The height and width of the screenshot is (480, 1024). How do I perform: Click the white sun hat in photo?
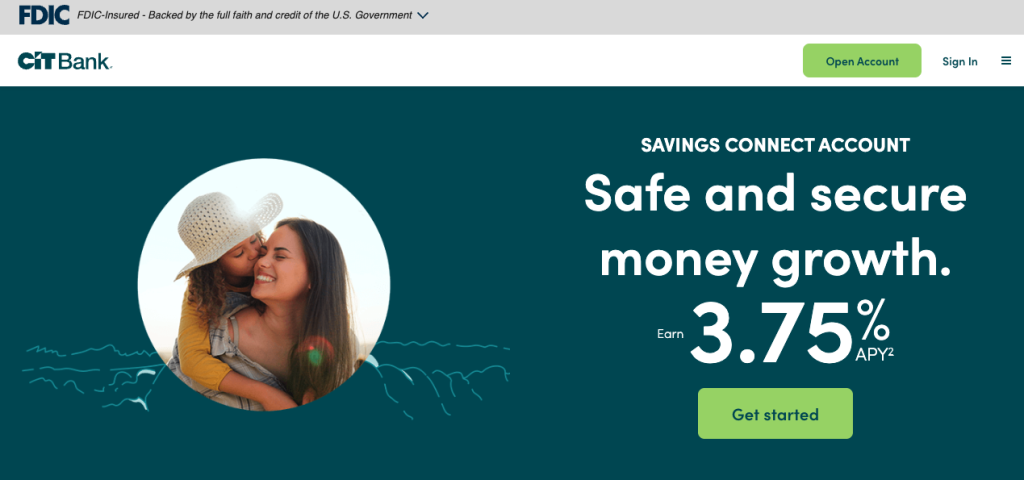click(229, 229)
